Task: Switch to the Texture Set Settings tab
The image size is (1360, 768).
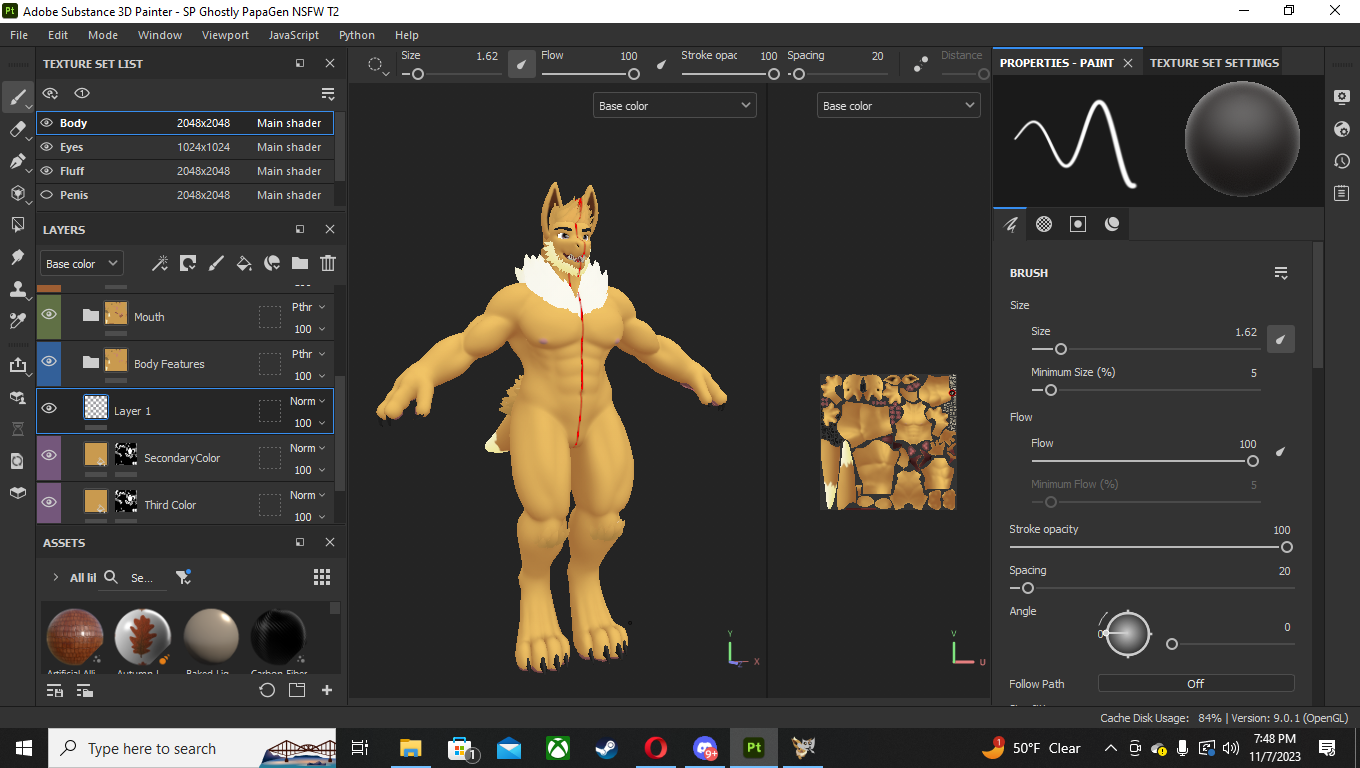Action: [x=1214, y=63]
